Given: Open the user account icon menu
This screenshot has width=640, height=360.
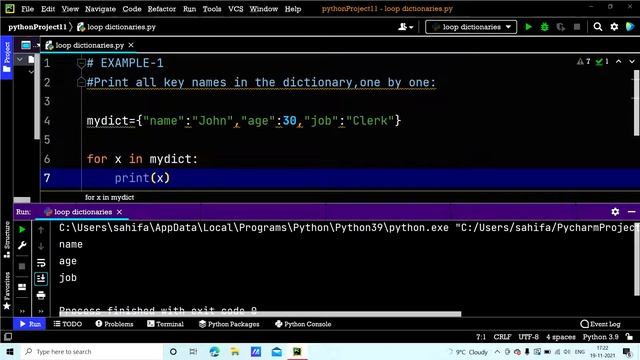Looking at the screenshot, I should (405, 27).
